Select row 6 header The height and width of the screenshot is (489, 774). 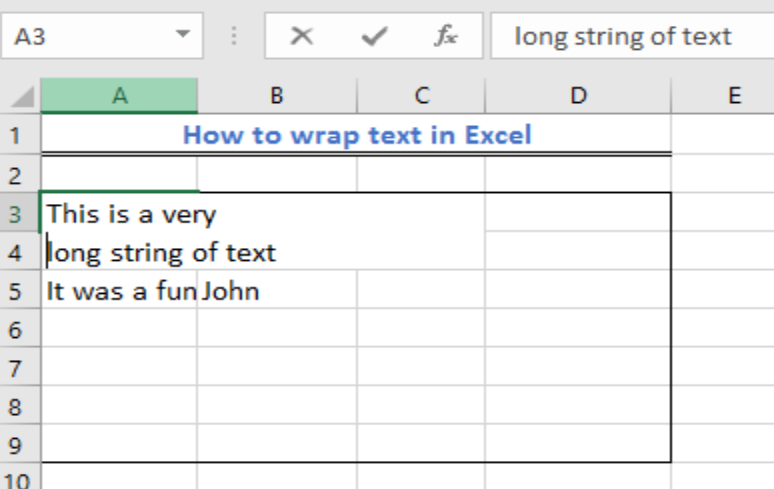[20, 328]
